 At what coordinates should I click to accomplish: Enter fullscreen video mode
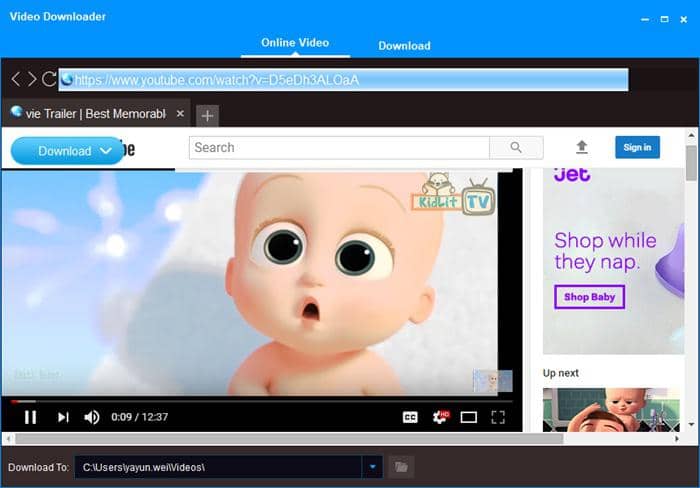[498, 417]
